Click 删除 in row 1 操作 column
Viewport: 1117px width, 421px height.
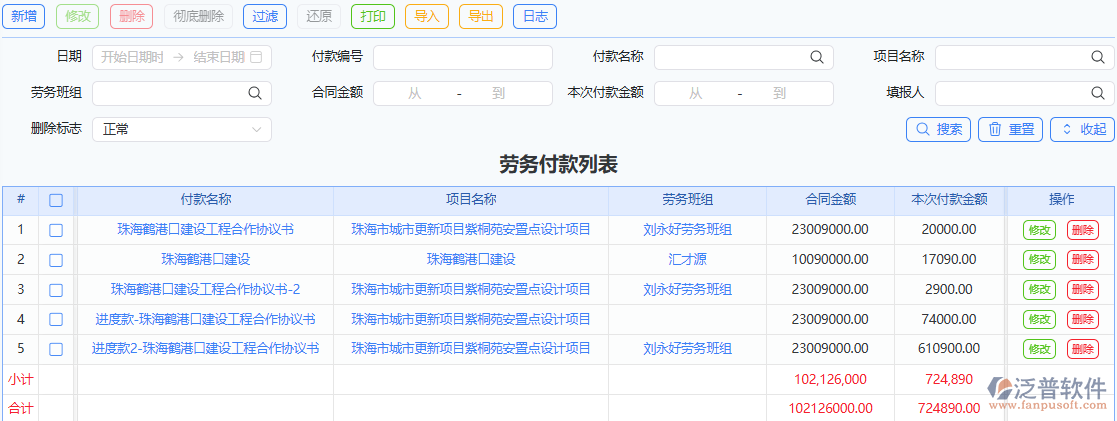pyautogui.click(x=1083, y=230)
